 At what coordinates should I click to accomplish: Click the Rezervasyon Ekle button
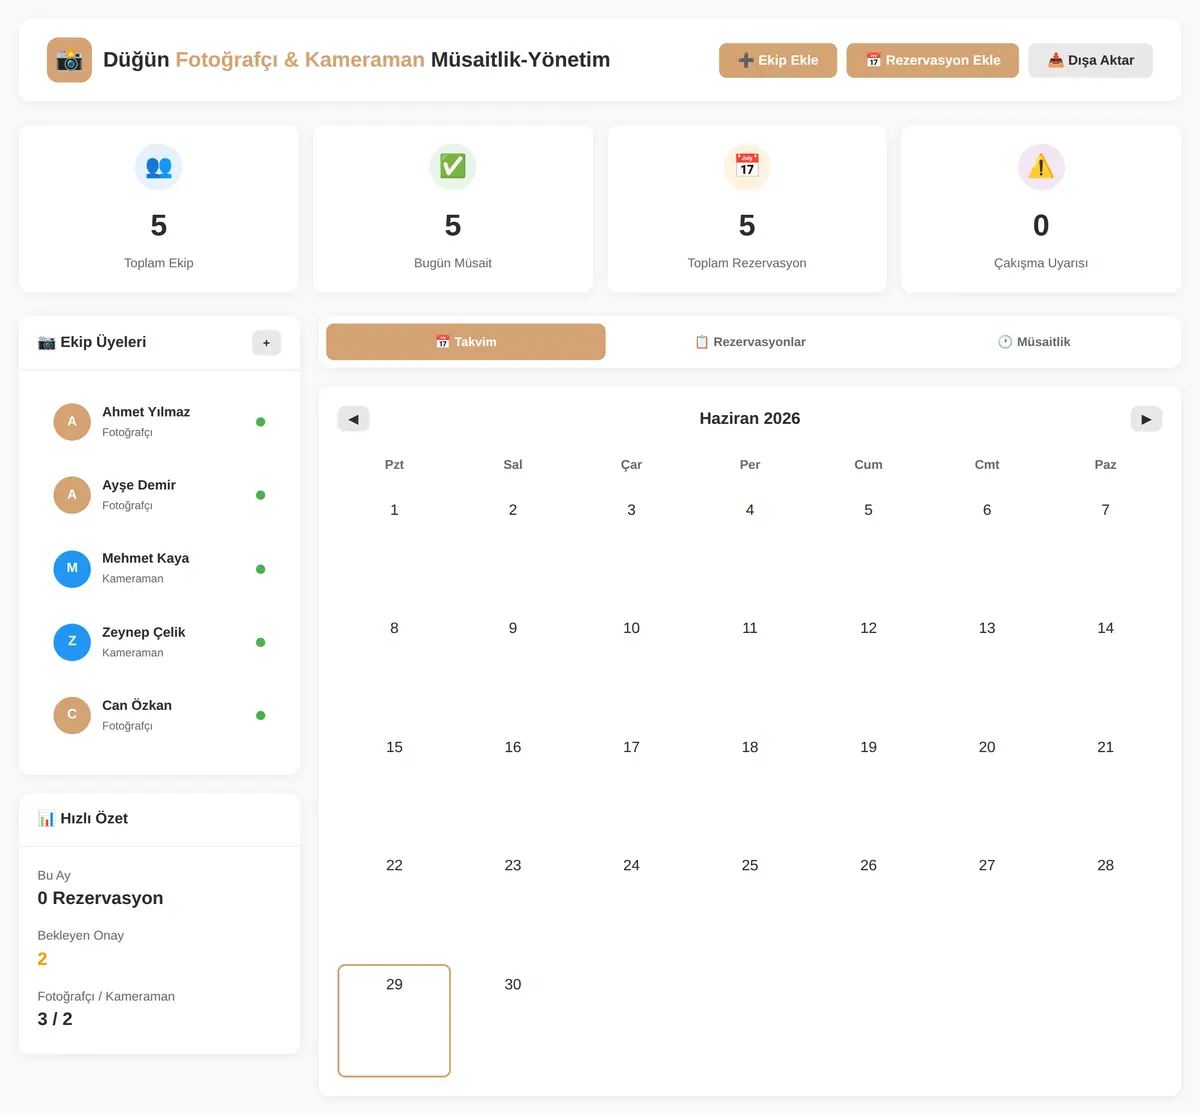pos(933,60)
